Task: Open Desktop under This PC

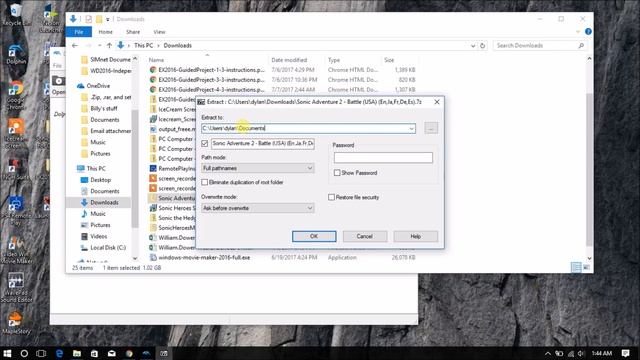Action: 100,180
